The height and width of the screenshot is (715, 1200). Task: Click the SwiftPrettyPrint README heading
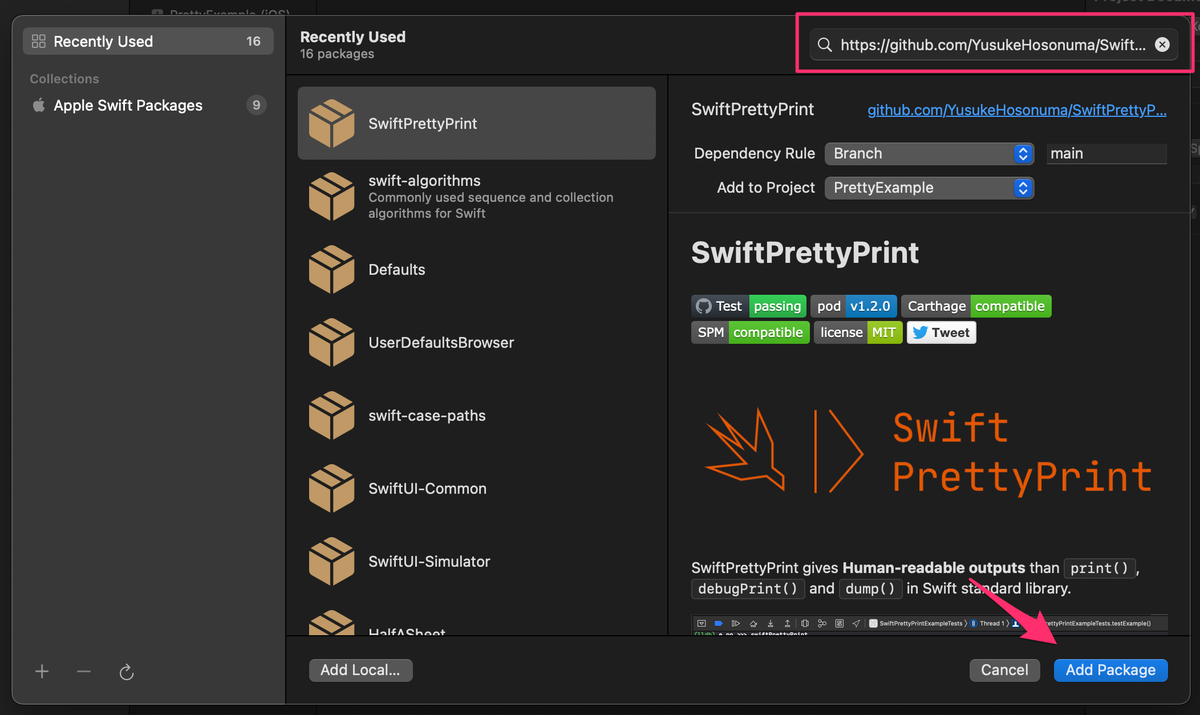805,252
